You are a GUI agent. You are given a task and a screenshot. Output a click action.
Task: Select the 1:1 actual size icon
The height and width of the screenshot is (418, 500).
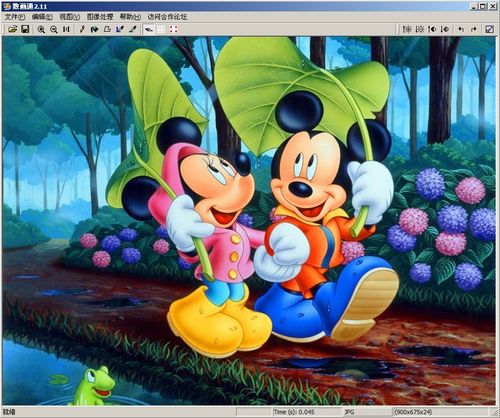[66, 29]
